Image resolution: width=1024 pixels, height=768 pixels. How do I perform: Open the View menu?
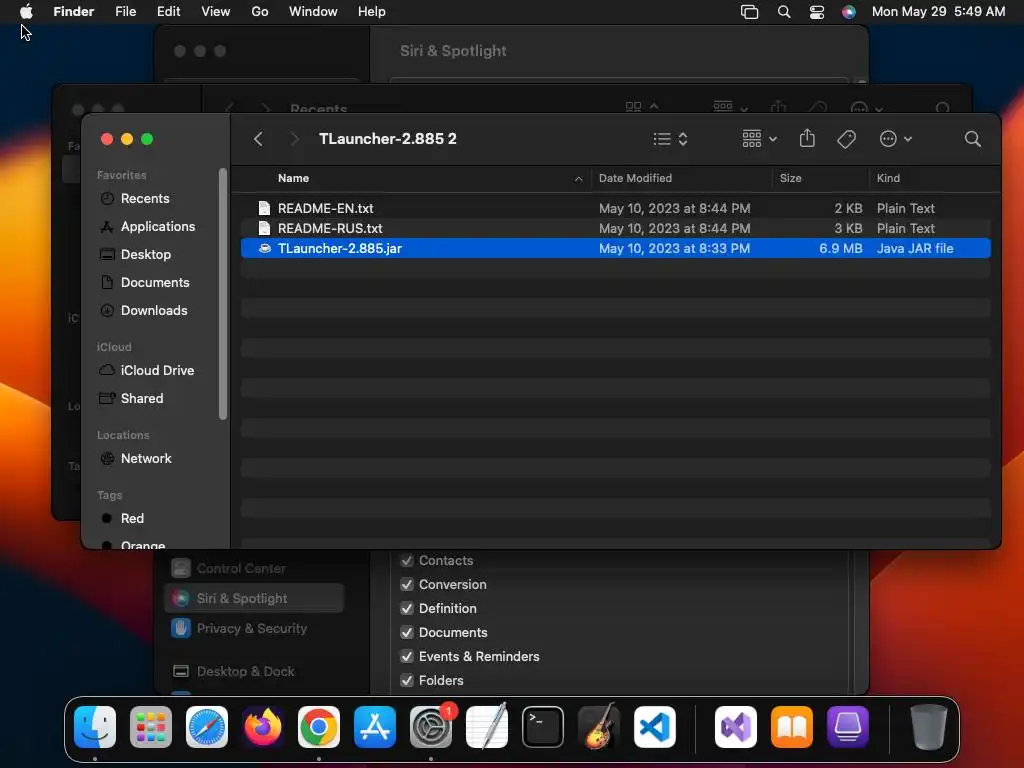(x=216, y=11)
